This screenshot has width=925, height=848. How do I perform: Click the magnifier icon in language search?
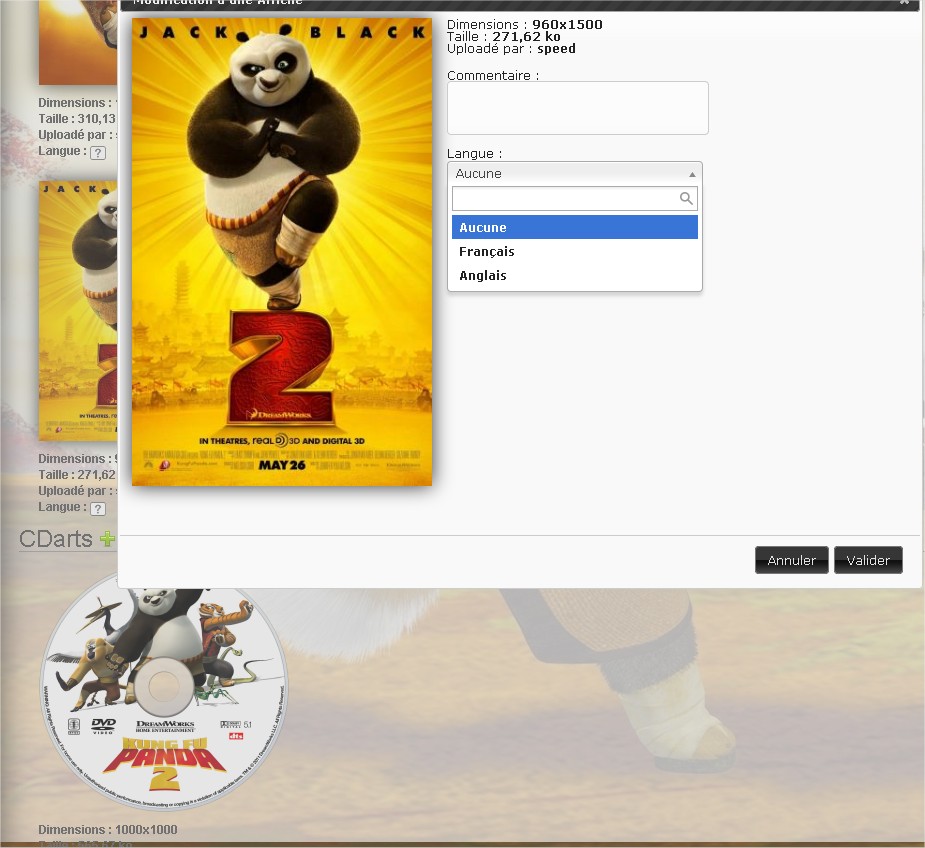tap(686, 199)
